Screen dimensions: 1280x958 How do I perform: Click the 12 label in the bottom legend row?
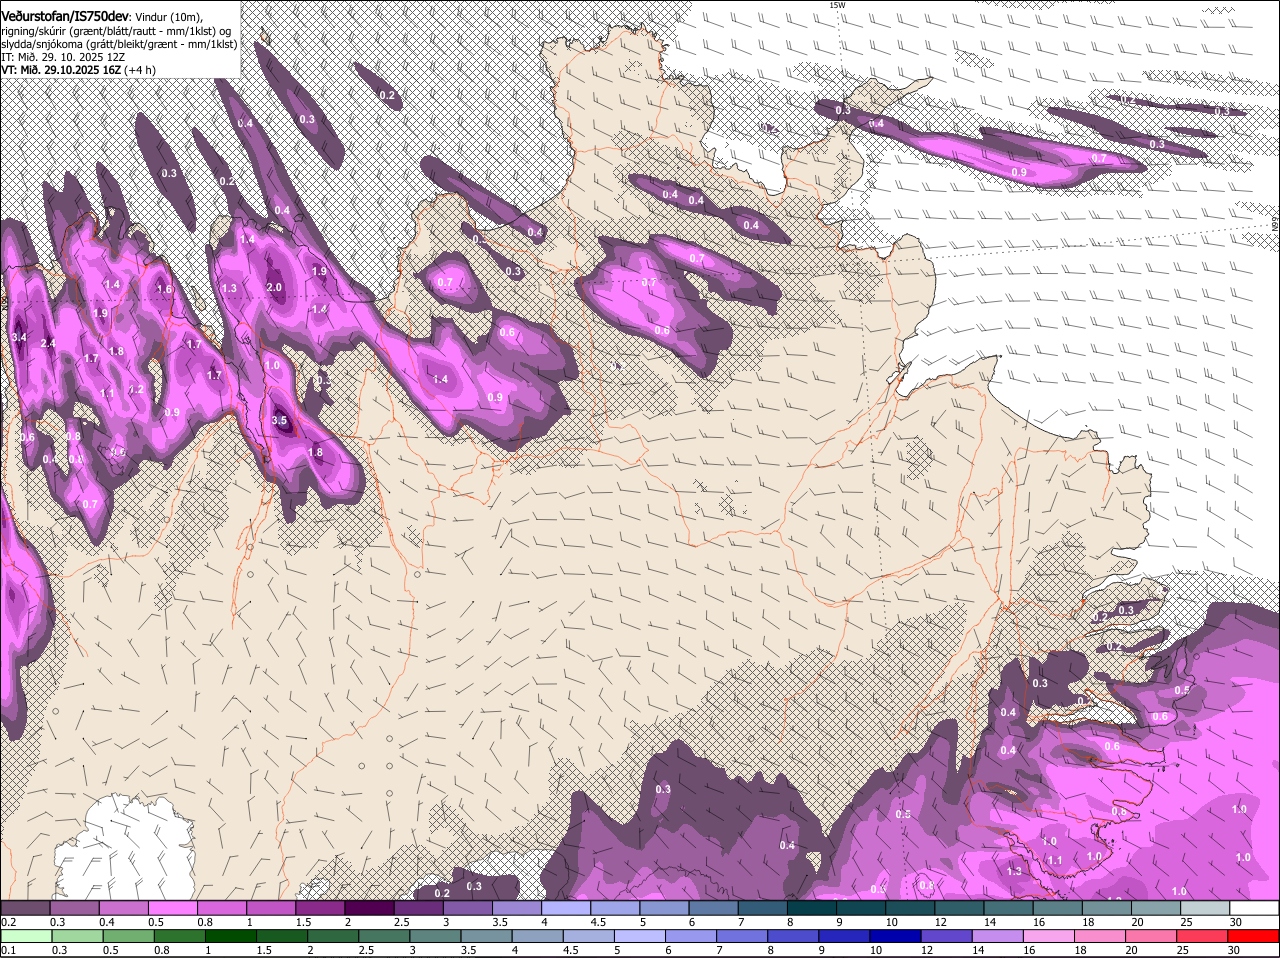coord(927,950)
